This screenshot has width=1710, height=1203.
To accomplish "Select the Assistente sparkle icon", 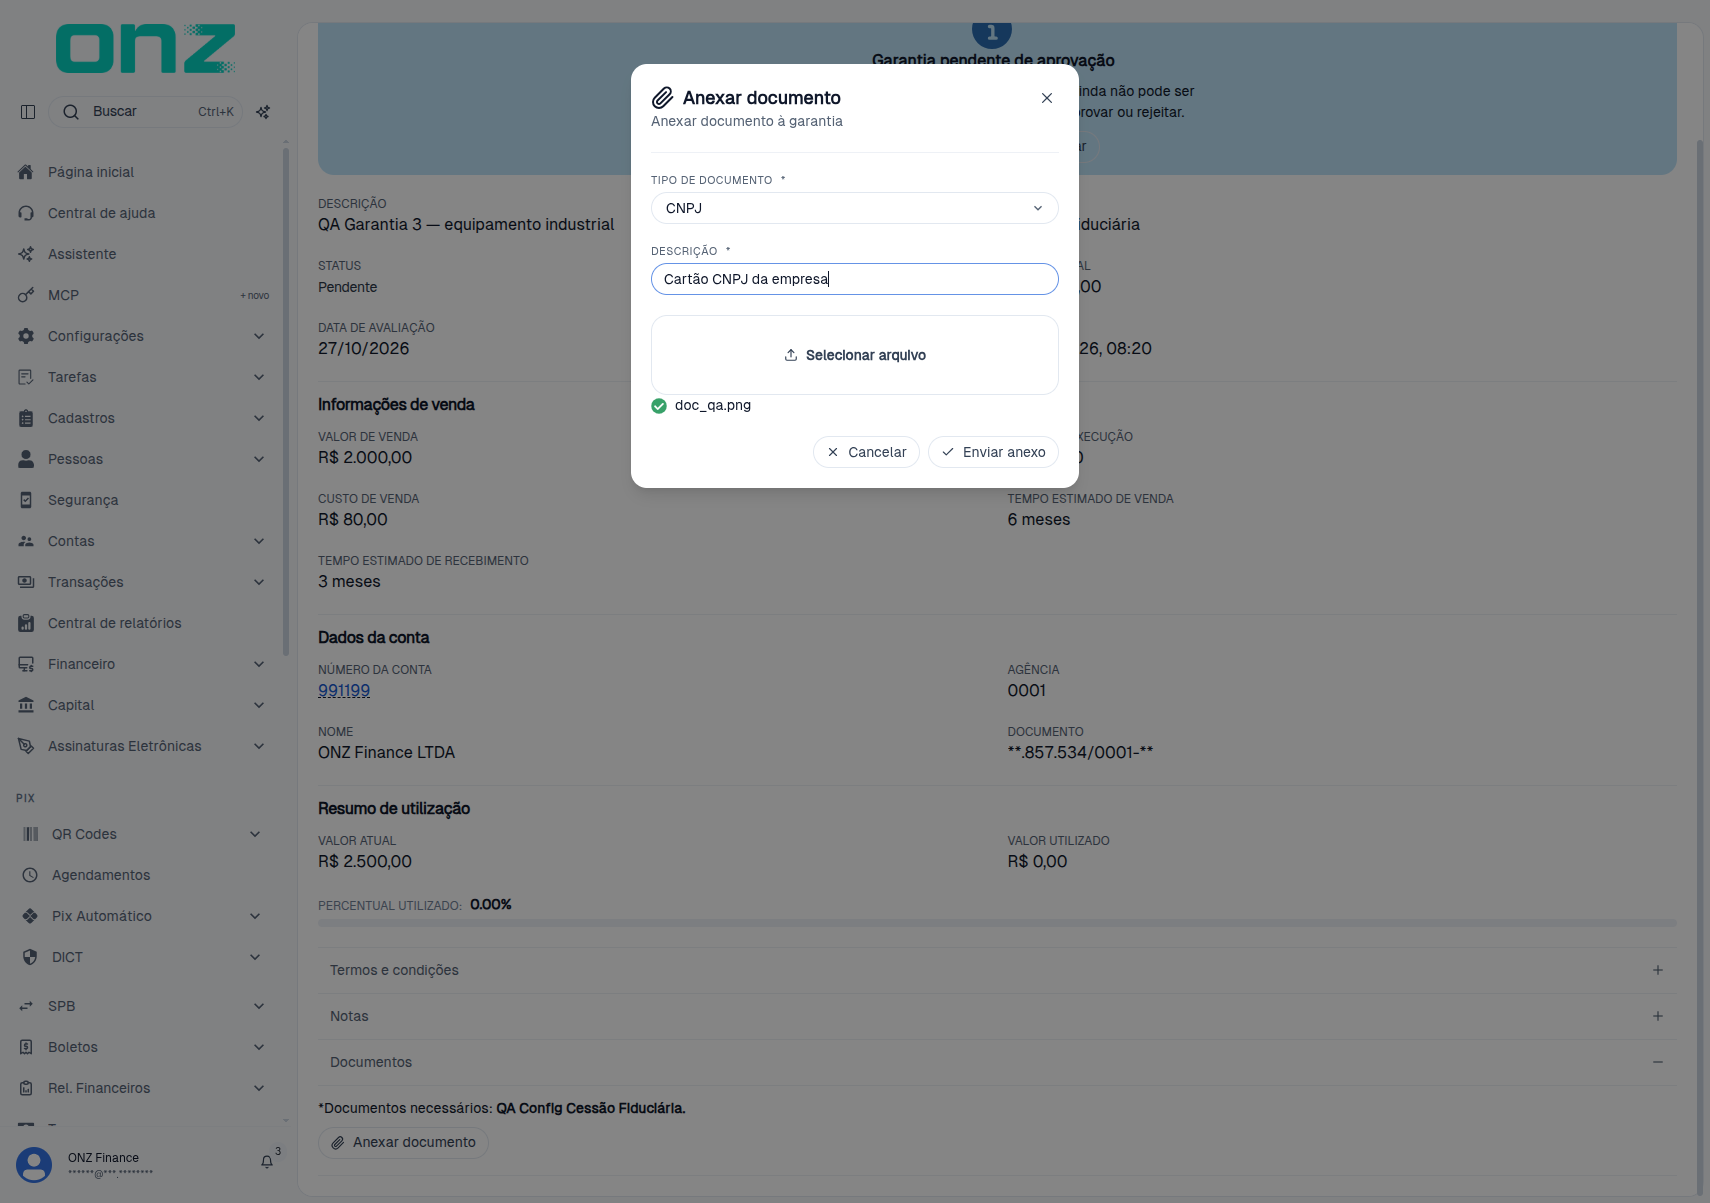I will tap(26, 254).
